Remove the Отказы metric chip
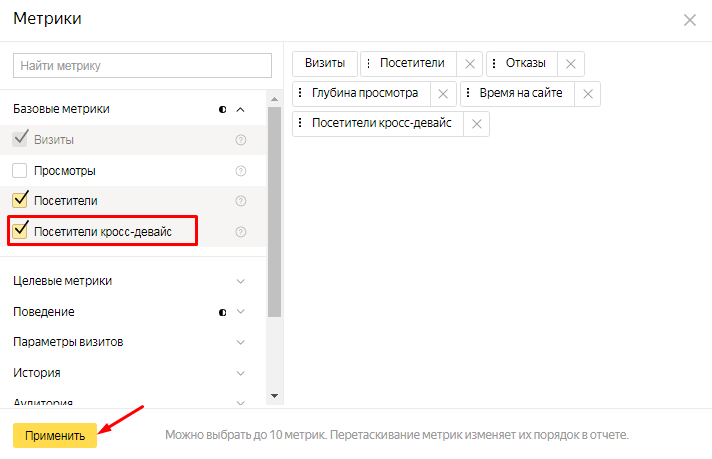 [571, 64]
